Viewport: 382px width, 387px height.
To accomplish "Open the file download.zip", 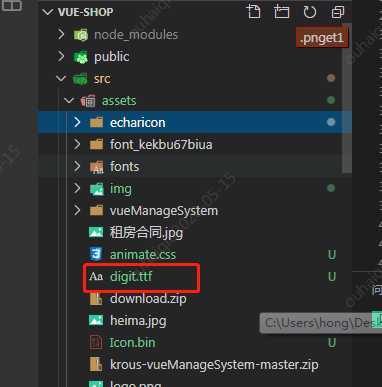I will [148, 299].
